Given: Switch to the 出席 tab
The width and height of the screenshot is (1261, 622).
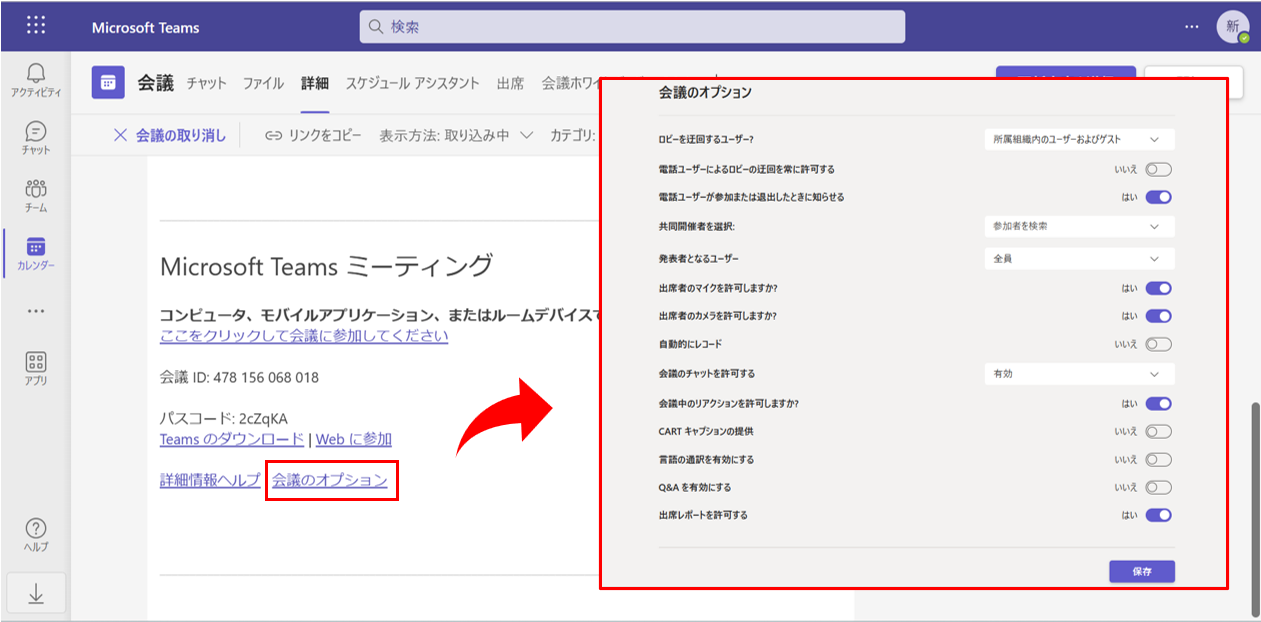Looking at the screenshot, I should tap(511, 83).
